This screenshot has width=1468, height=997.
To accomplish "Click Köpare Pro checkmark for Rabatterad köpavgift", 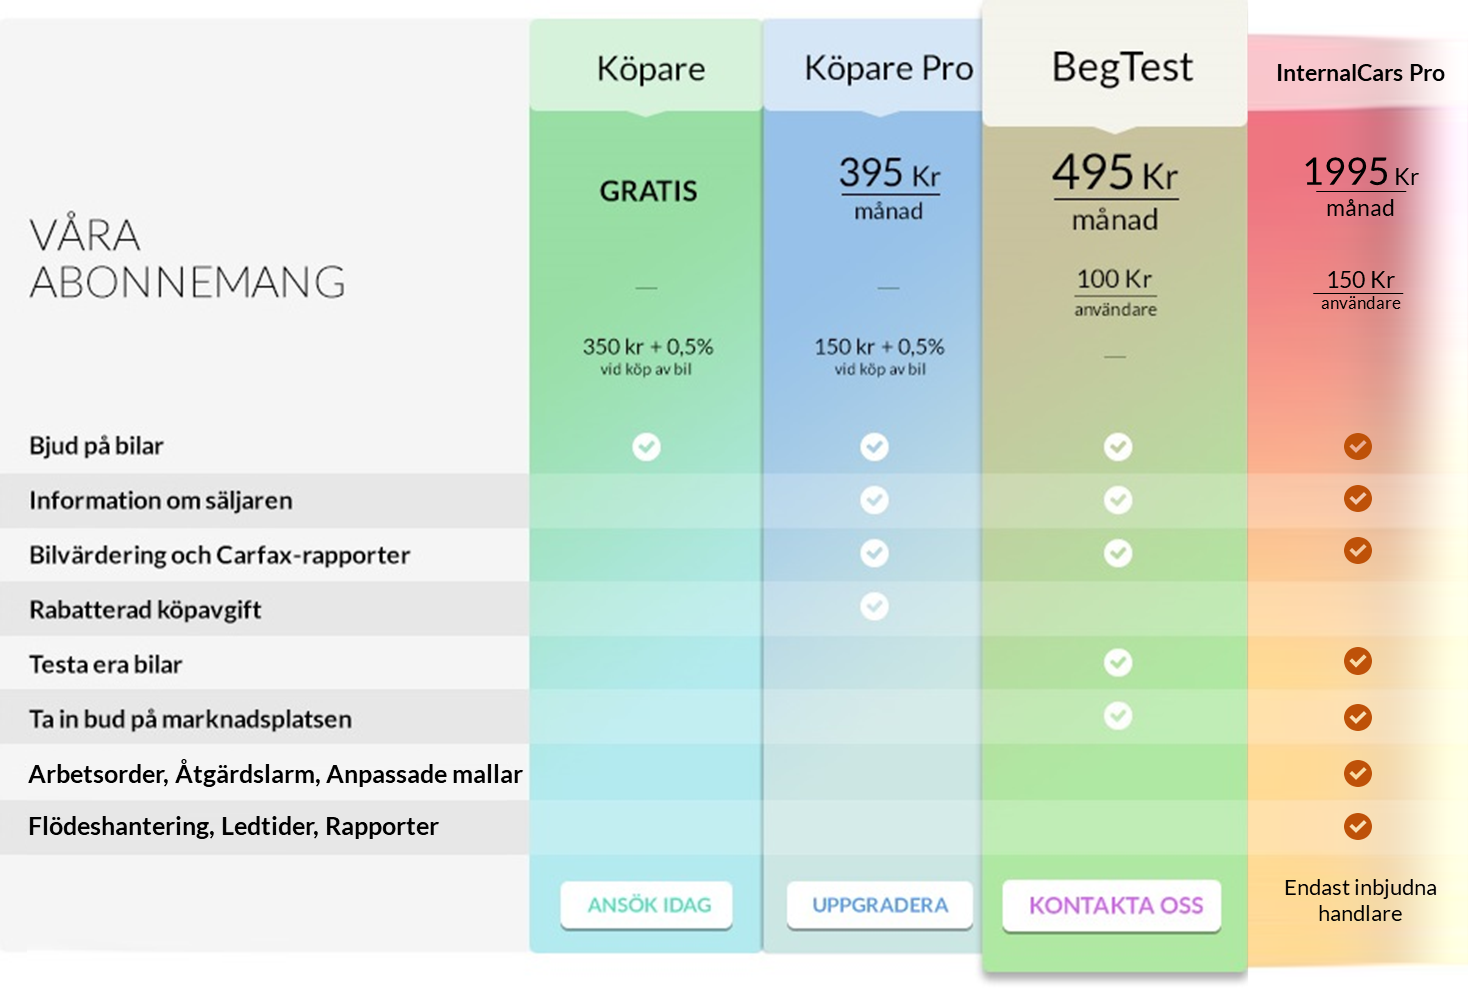I will pyautogui.click(x=875, y=606).
